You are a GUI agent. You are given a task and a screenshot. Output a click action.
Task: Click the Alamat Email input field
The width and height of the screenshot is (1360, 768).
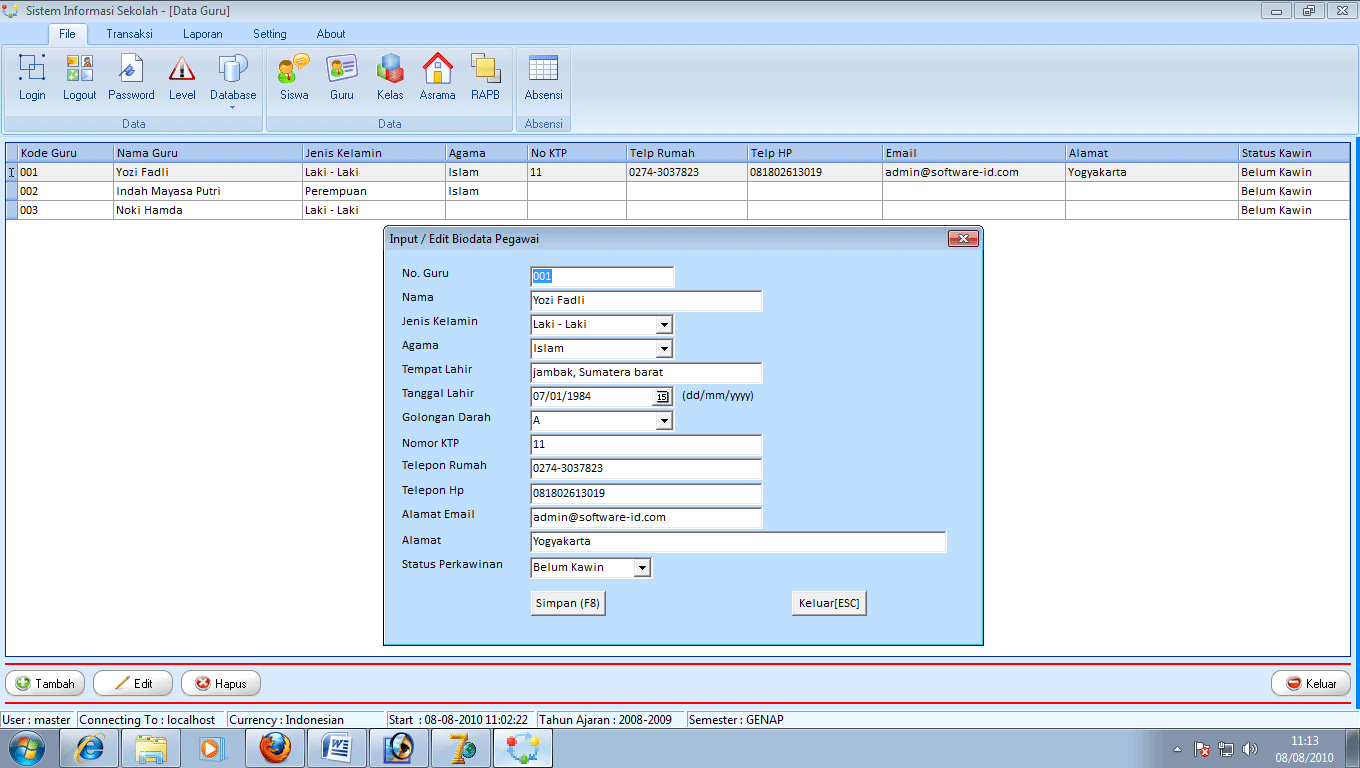(646, 518)
